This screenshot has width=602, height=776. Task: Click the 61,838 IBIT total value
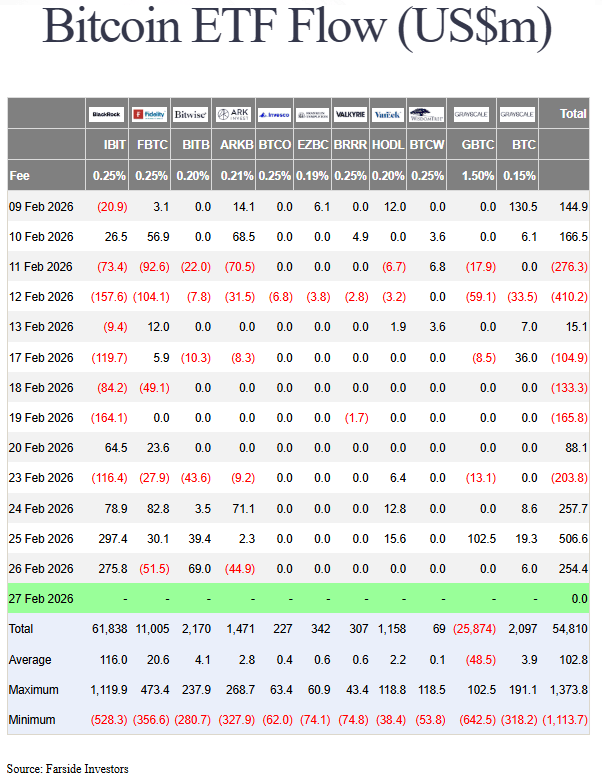(x=109, y=629)
